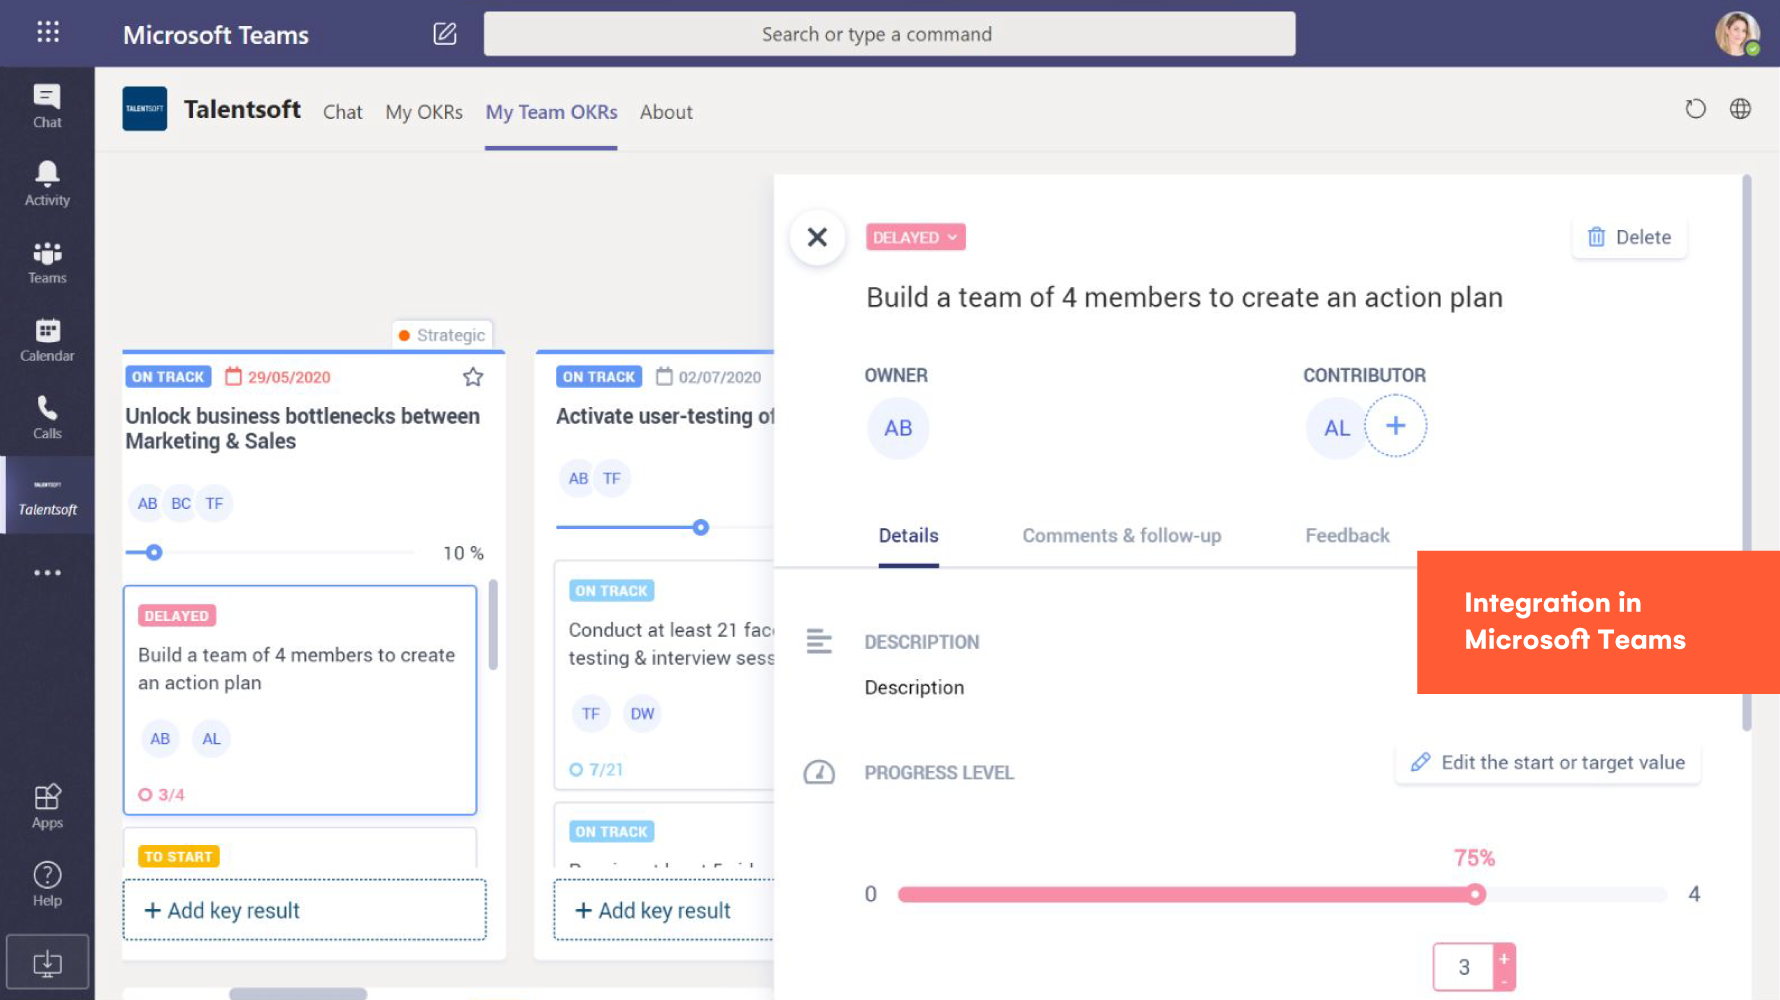Viewport: 1780px width, 1000px height.
Task: Click the AB owner avatar in the panel
Action: pyautogui.click(x=898, y=428)
